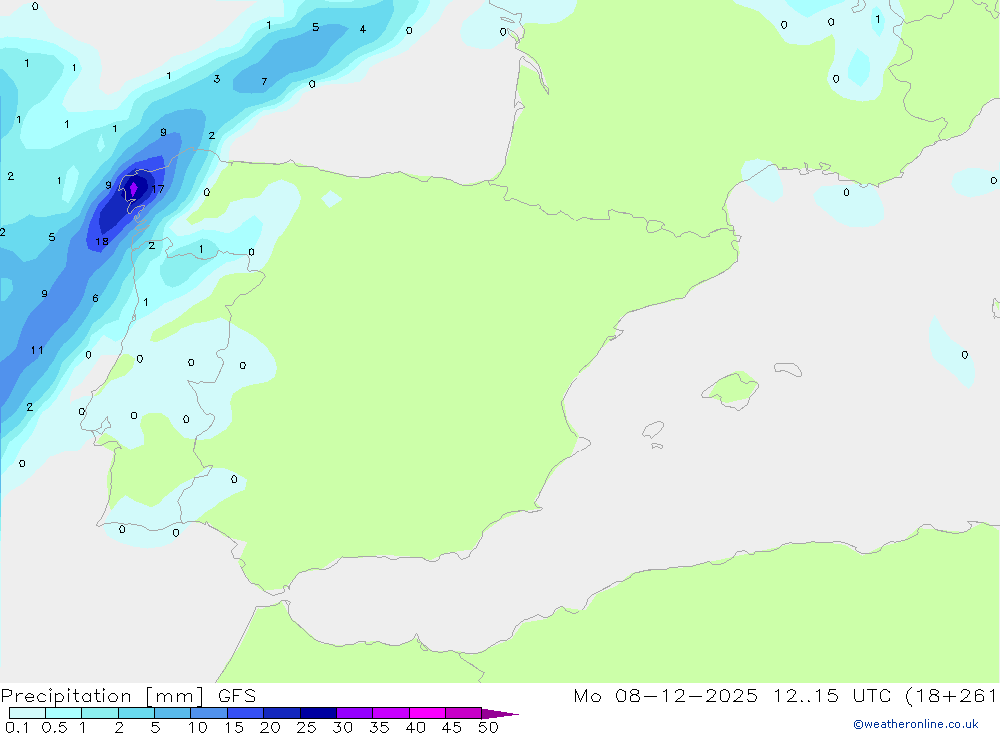Click the map value "7" in Biscay

264,81
